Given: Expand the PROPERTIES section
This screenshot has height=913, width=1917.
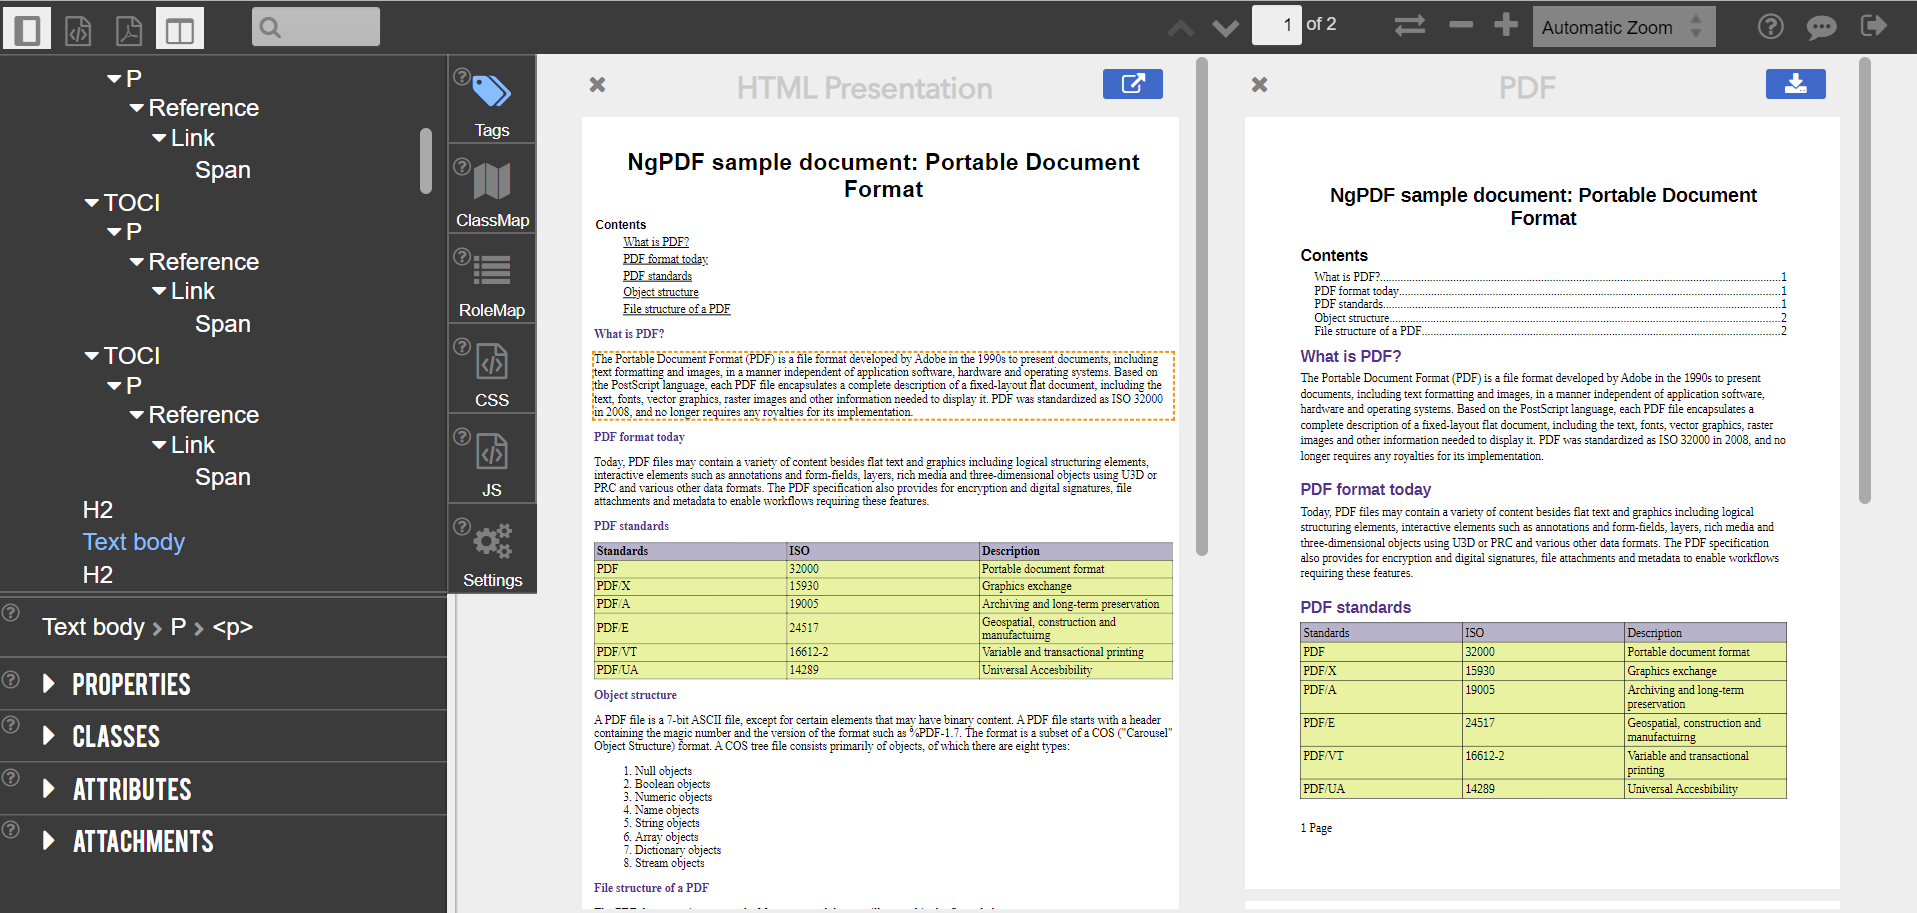Looking at the screenshot, I should coord(131,685).
